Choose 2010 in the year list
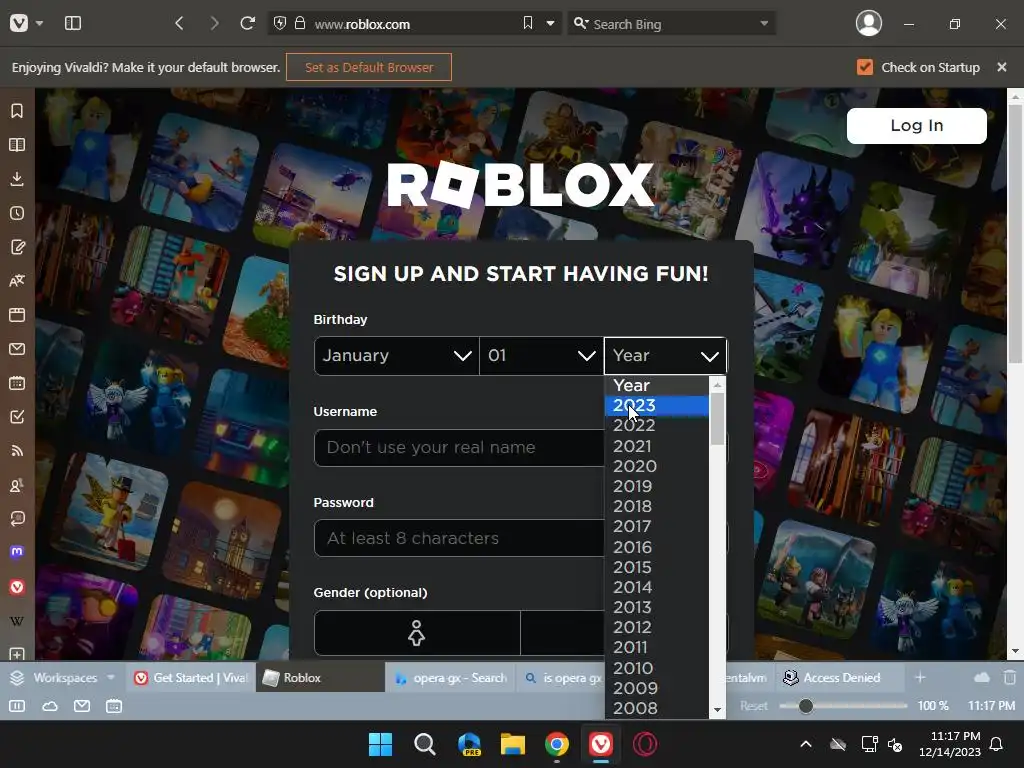 click(656, 668)
